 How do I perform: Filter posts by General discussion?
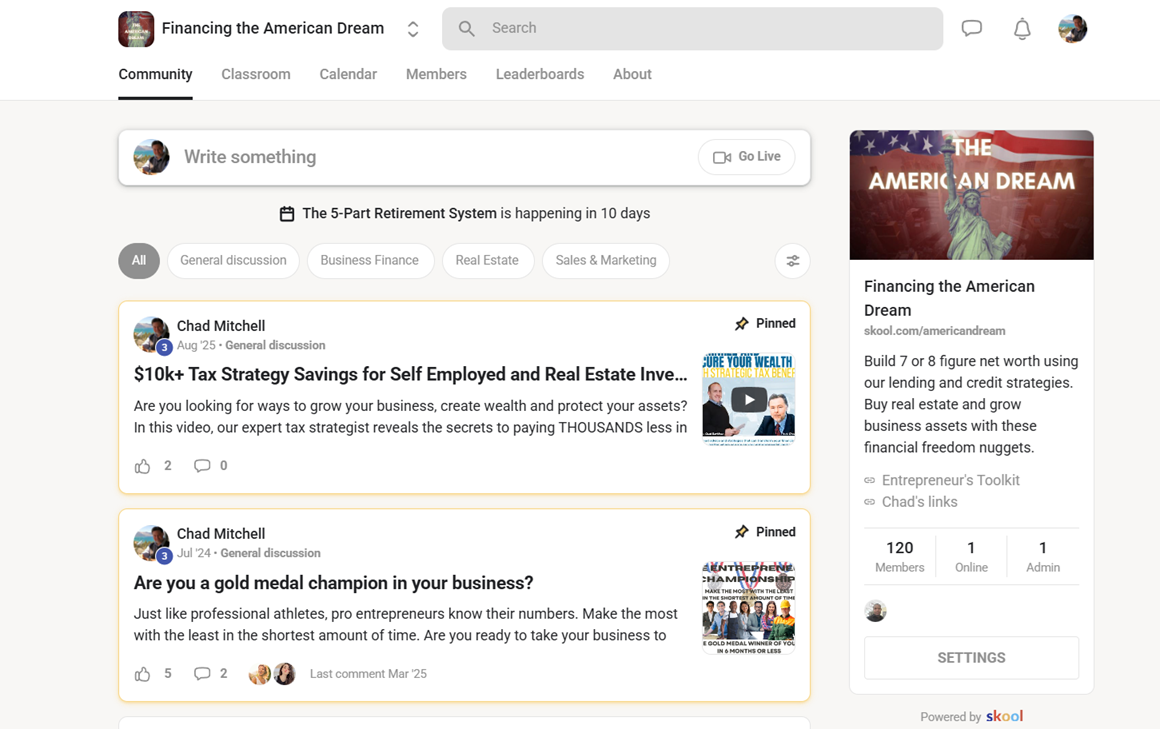tap(233, 261)
